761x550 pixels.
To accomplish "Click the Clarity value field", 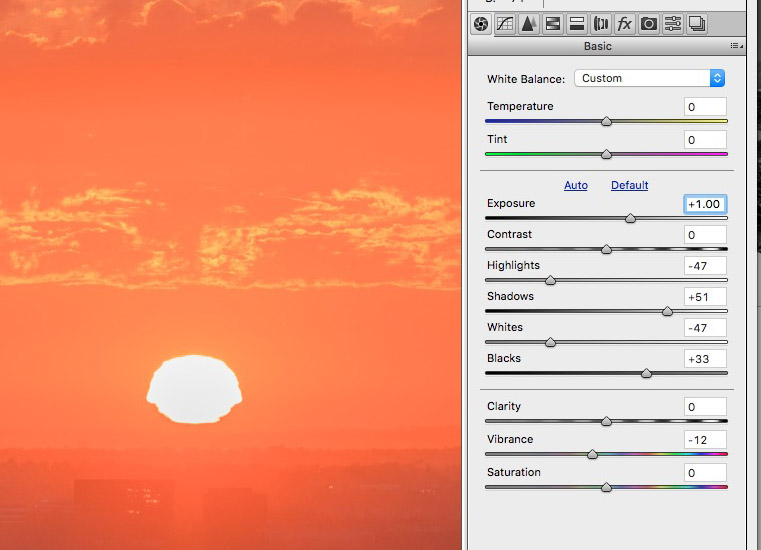I will [x=705, y=407].
